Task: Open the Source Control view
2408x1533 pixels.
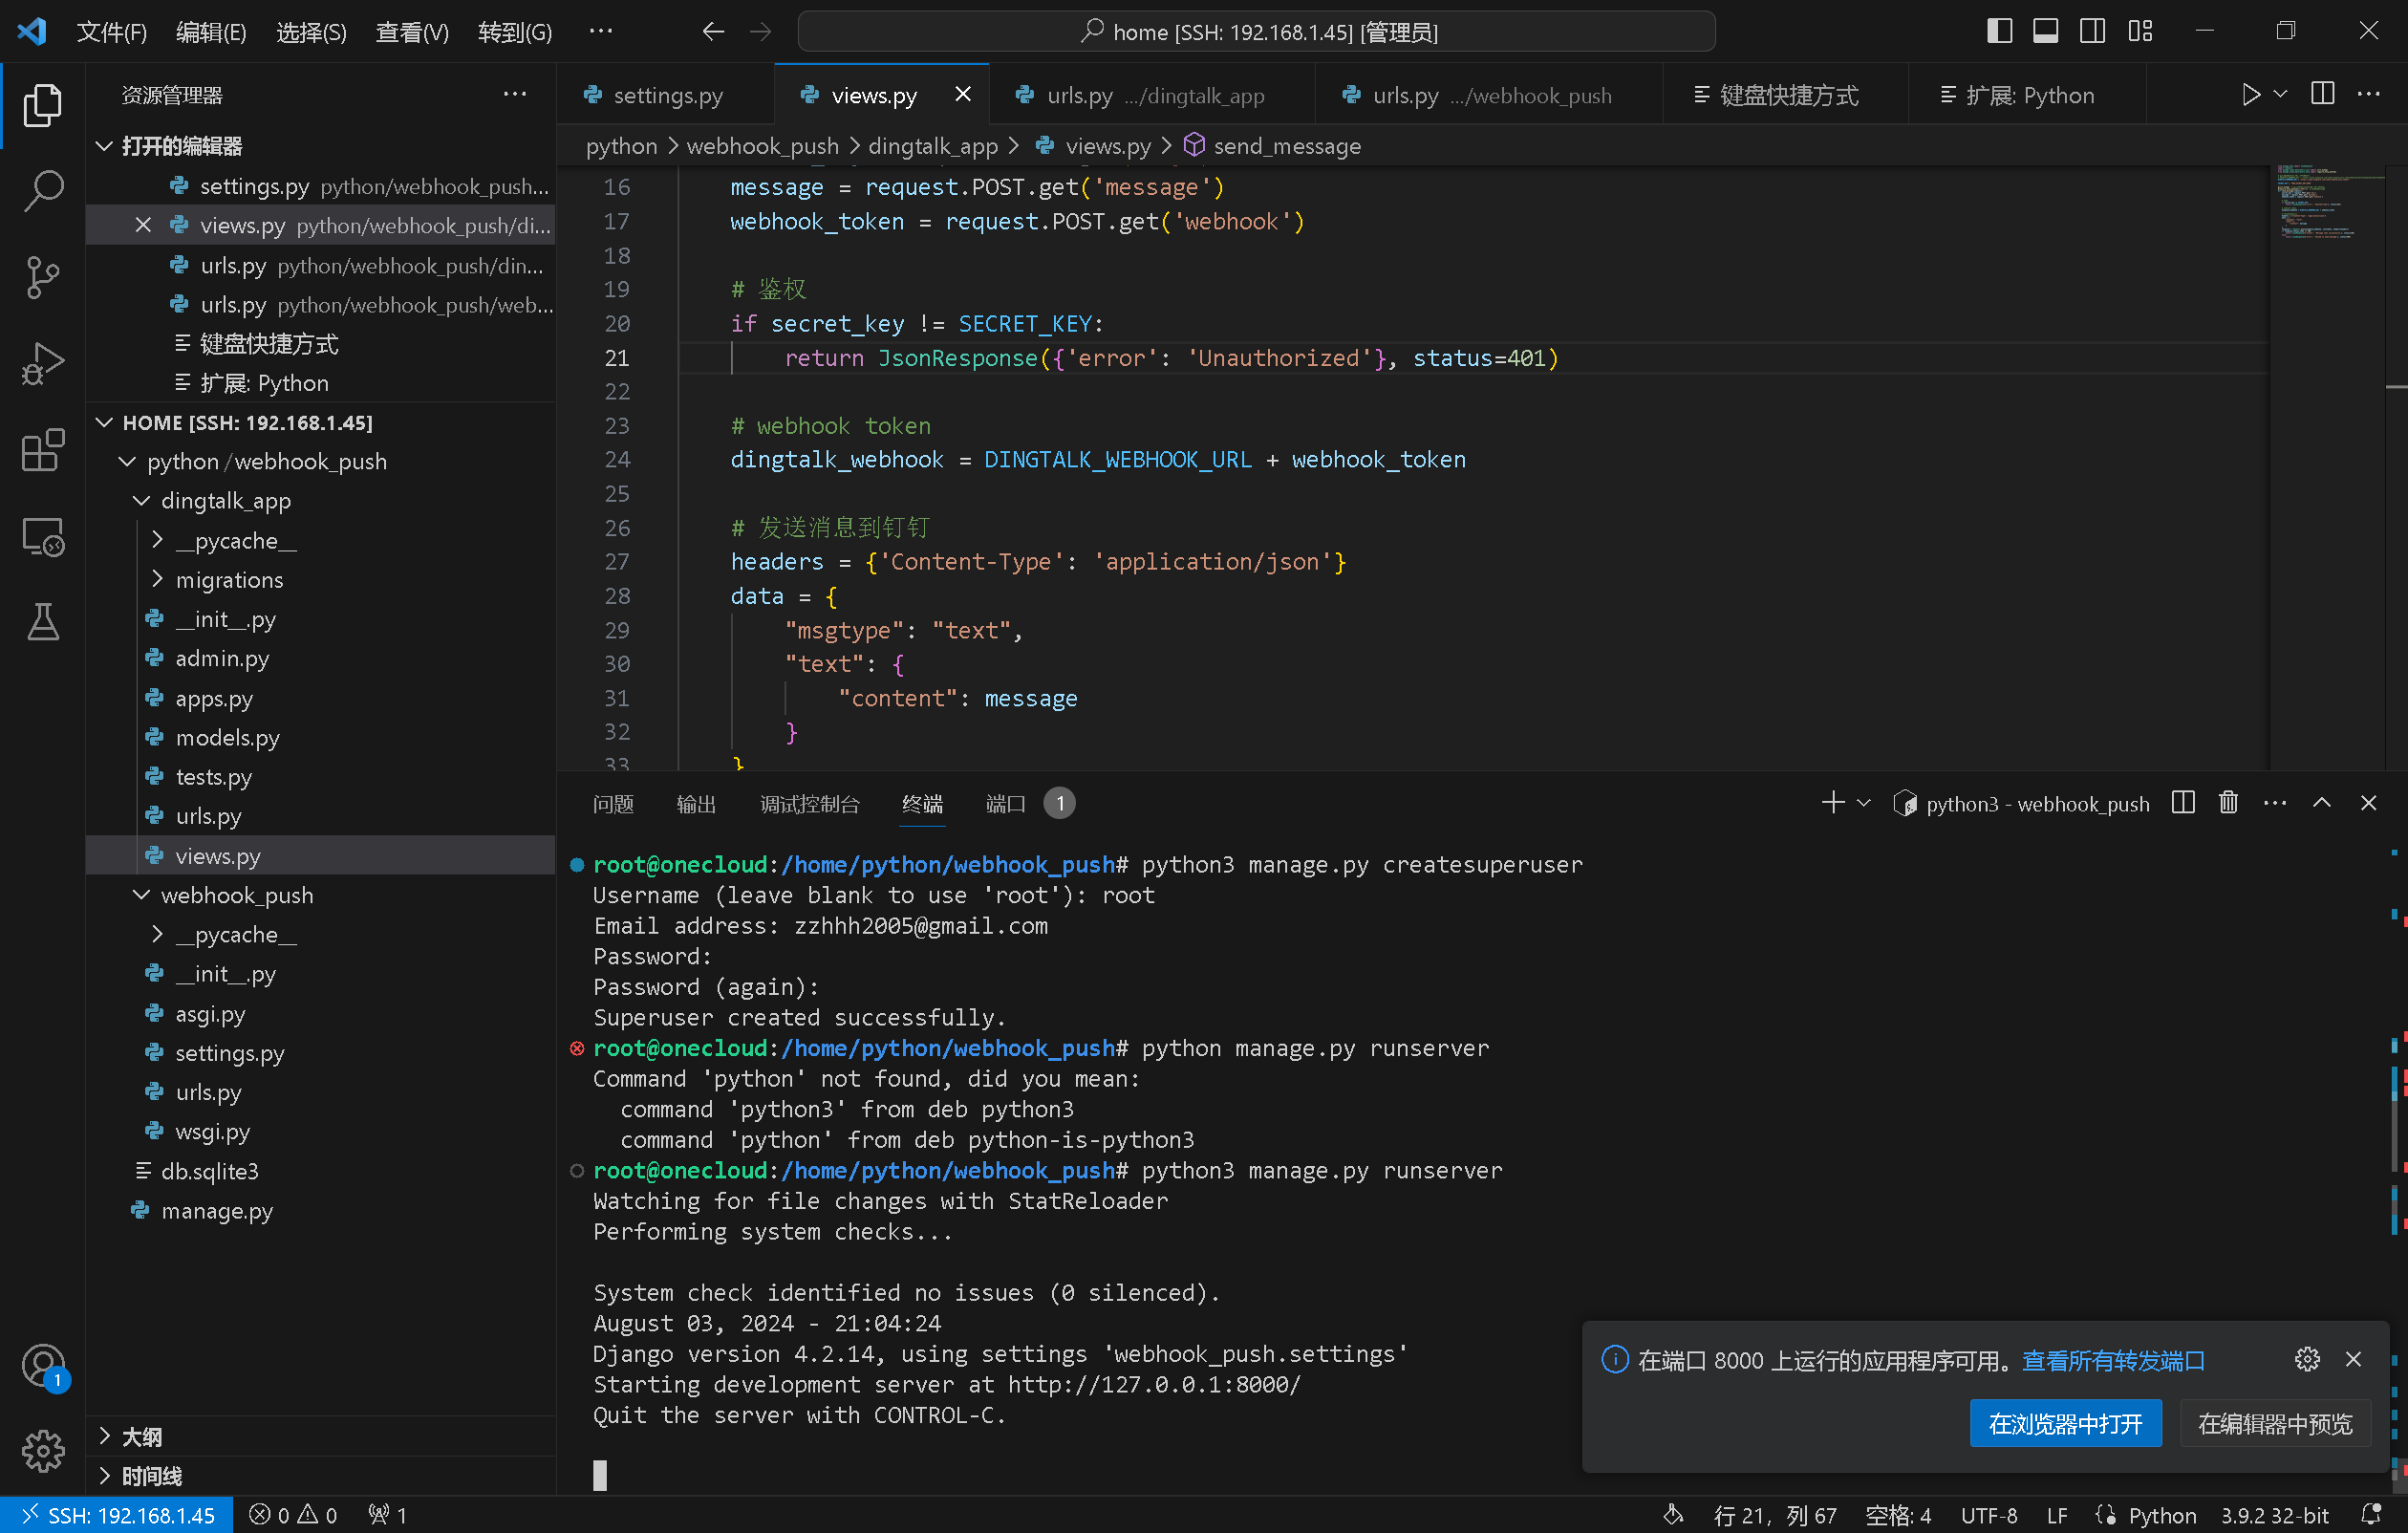Action: (43, 277)
